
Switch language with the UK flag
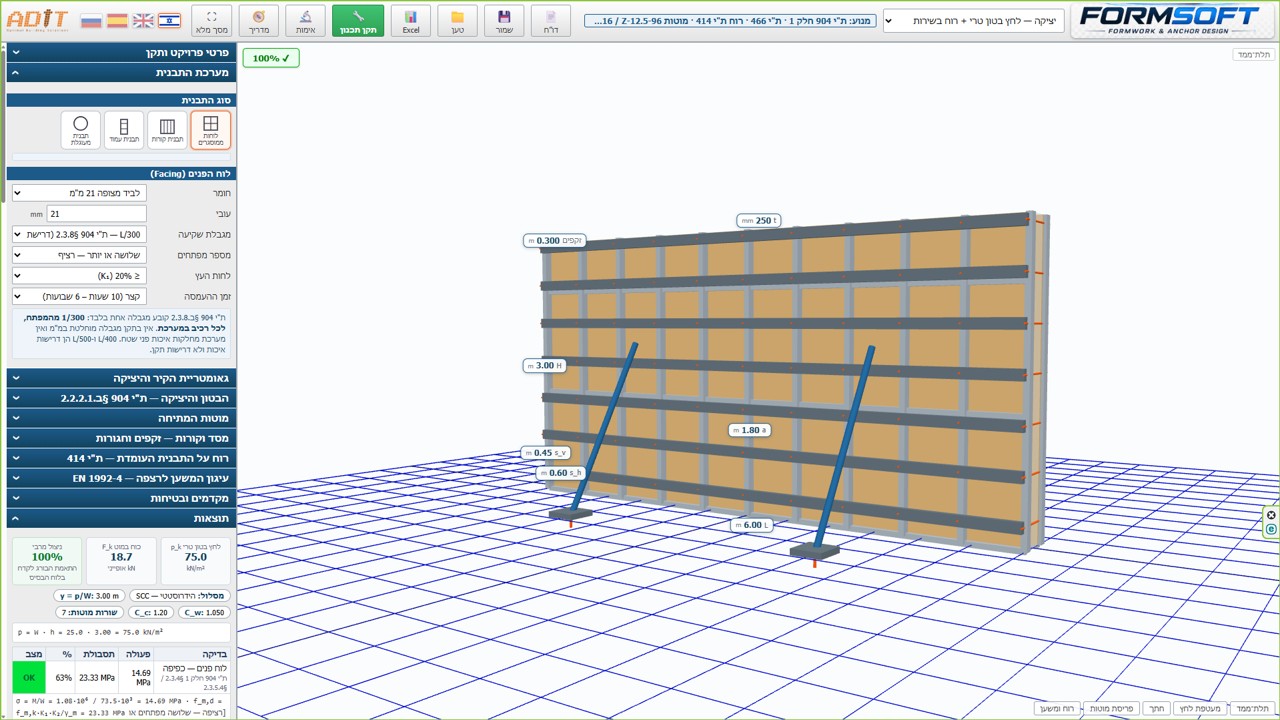[x=143, y=20]
